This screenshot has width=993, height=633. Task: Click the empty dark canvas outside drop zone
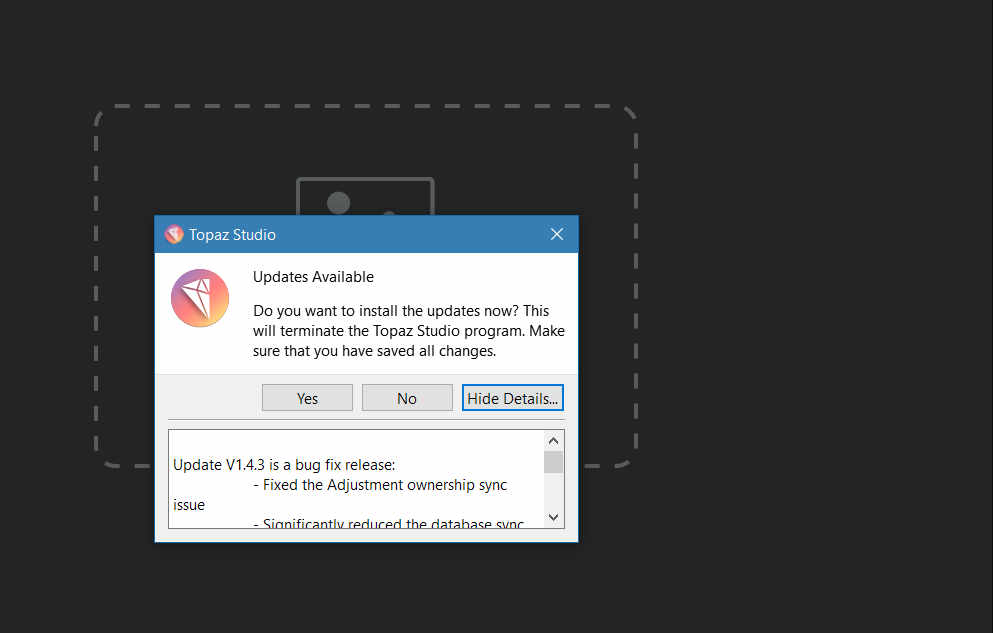[800, 300]
